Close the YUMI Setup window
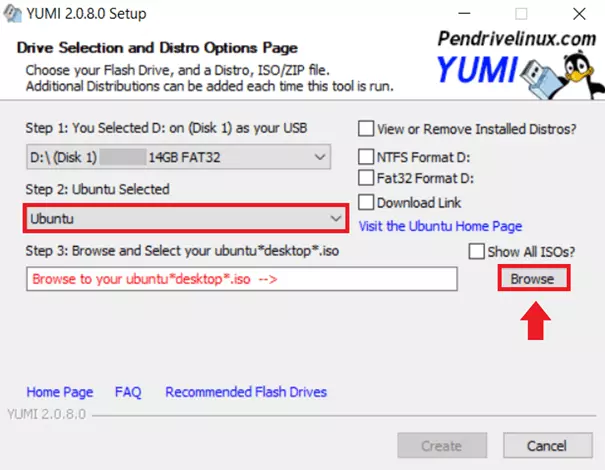 point(578,15)
